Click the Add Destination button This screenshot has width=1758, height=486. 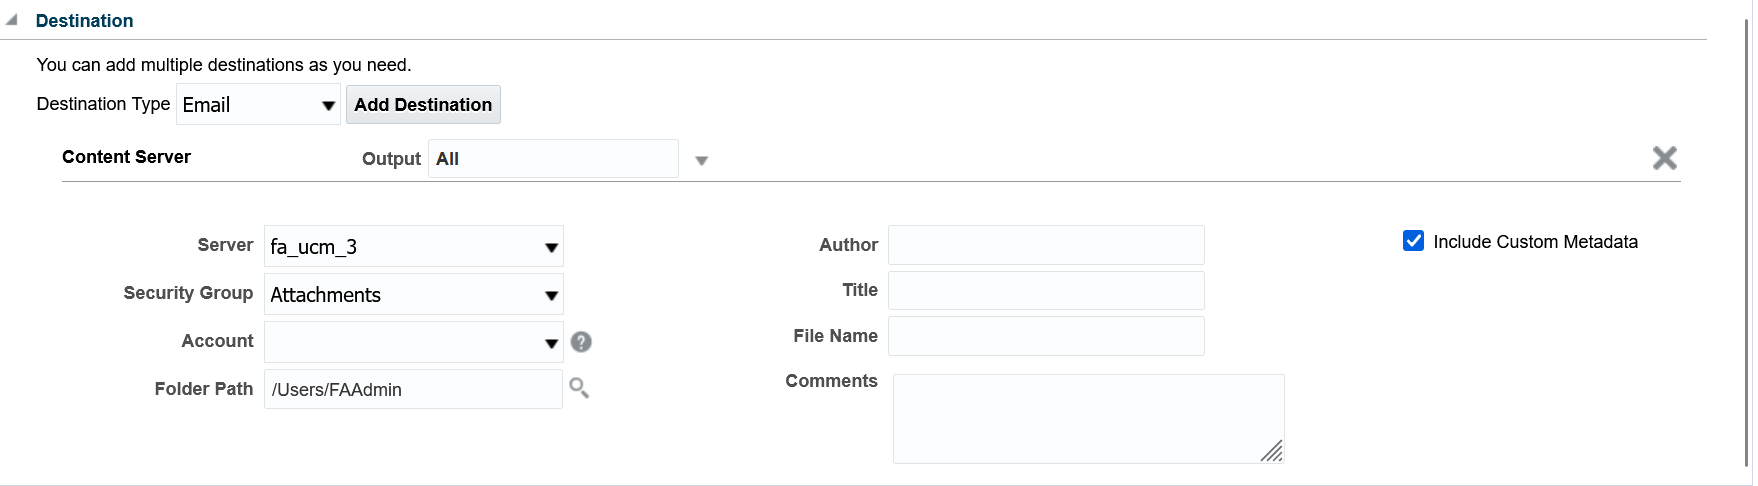423,105
